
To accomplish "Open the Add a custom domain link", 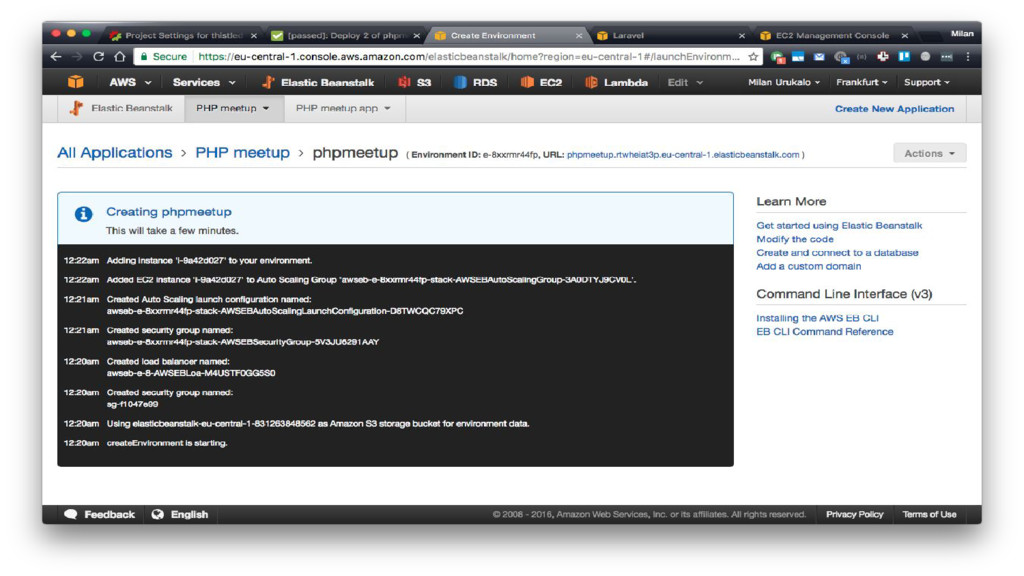I will pos(808,266).
